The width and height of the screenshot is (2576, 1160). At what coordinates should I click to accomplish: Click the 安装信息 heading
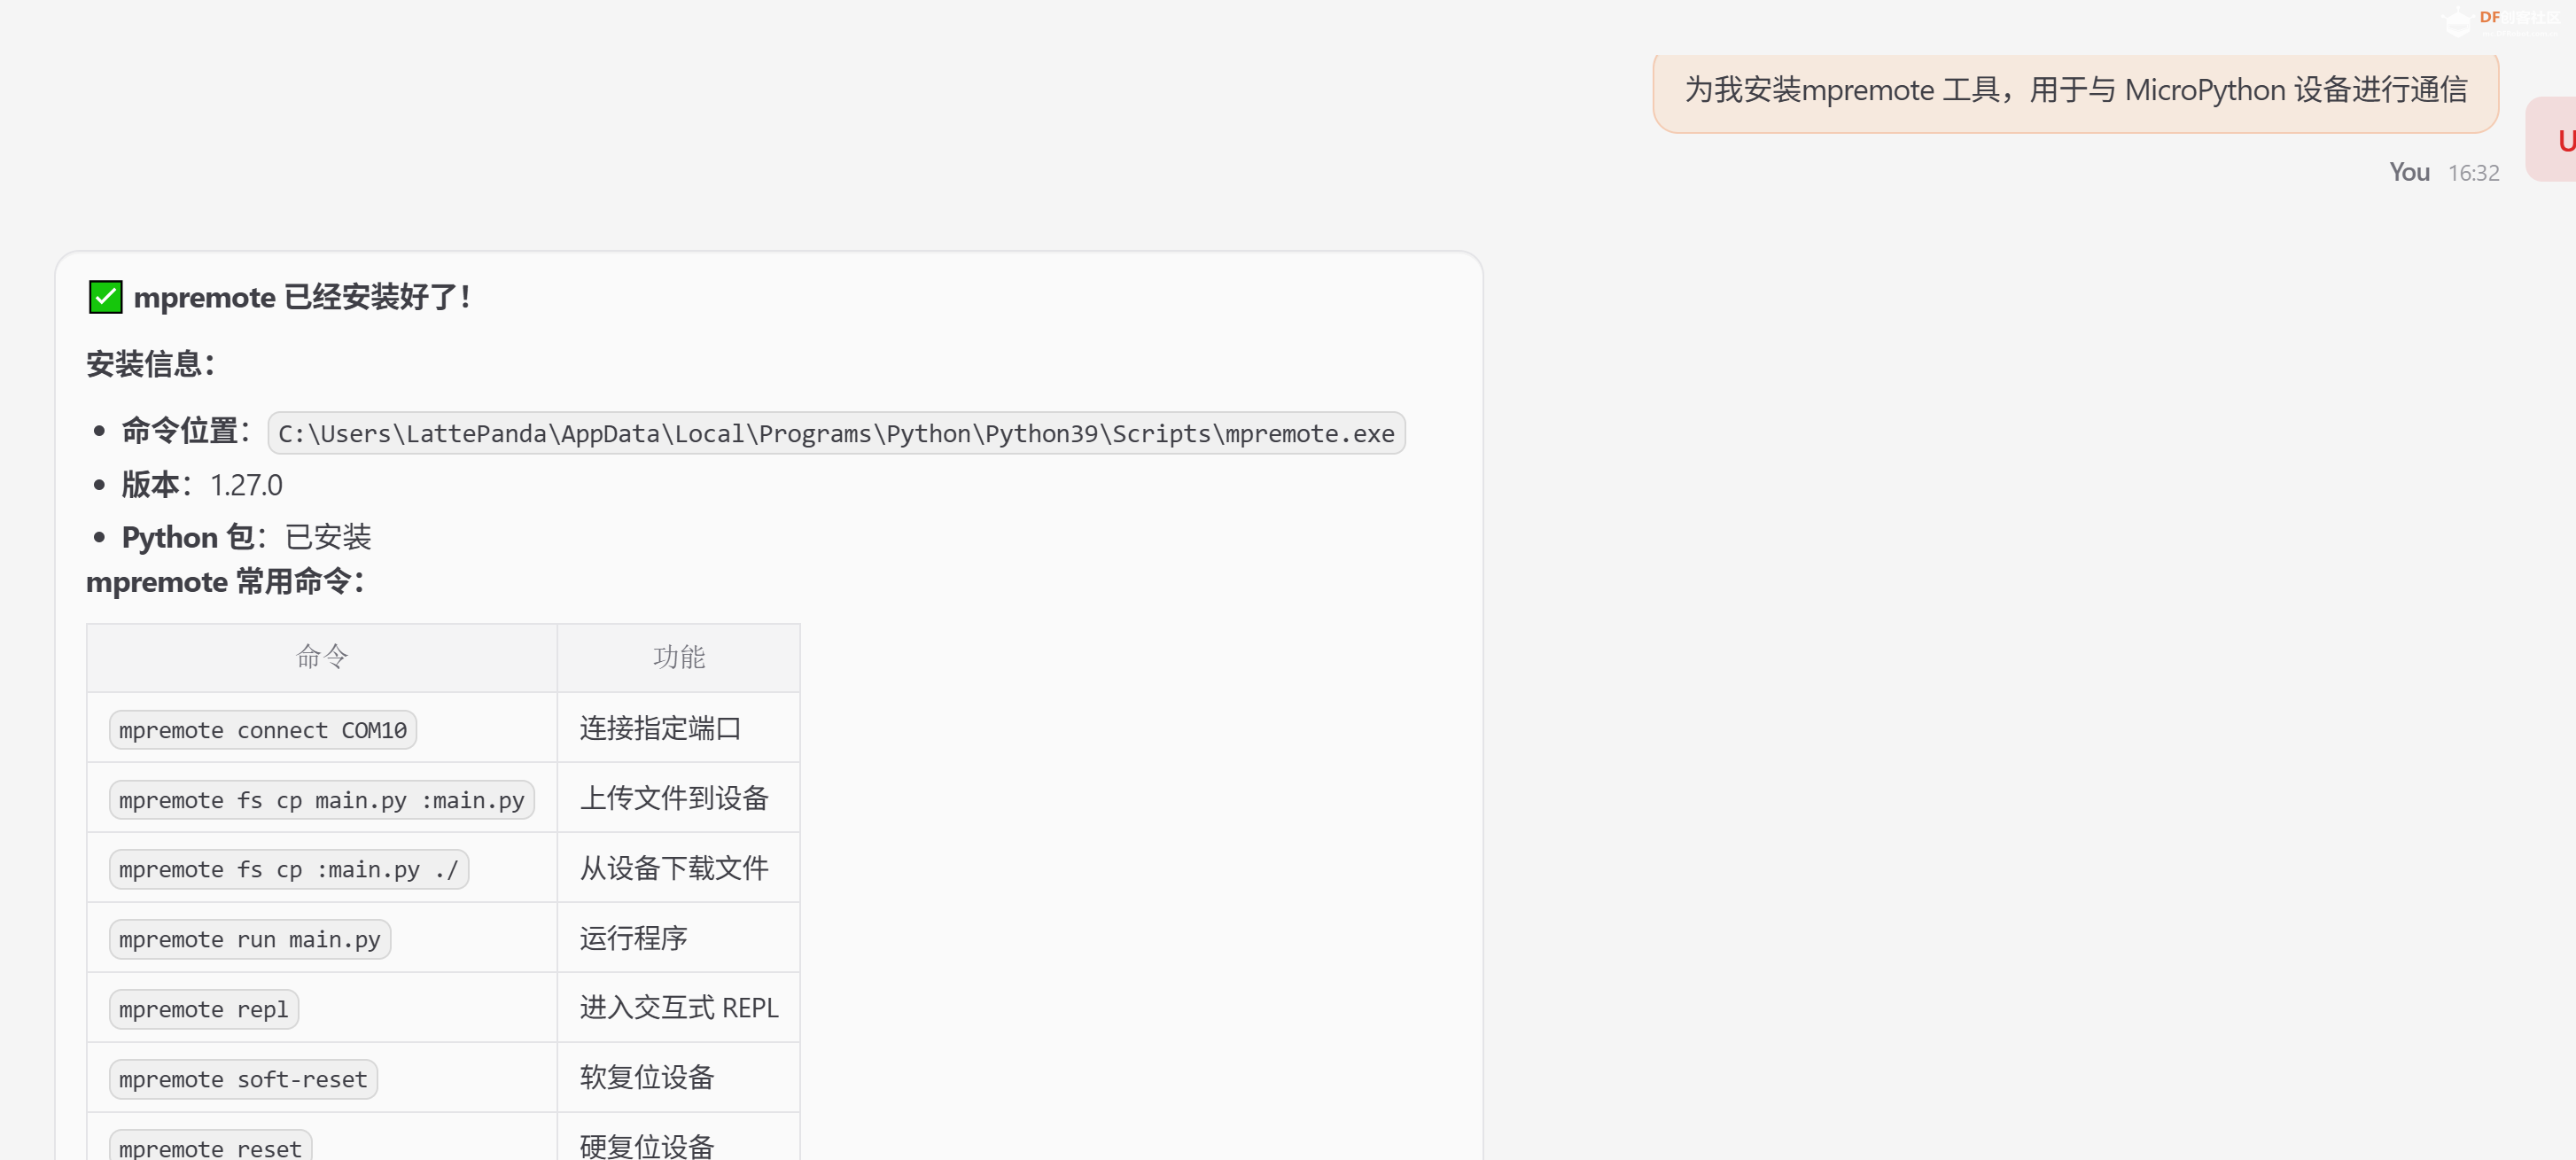pos(149,364)
